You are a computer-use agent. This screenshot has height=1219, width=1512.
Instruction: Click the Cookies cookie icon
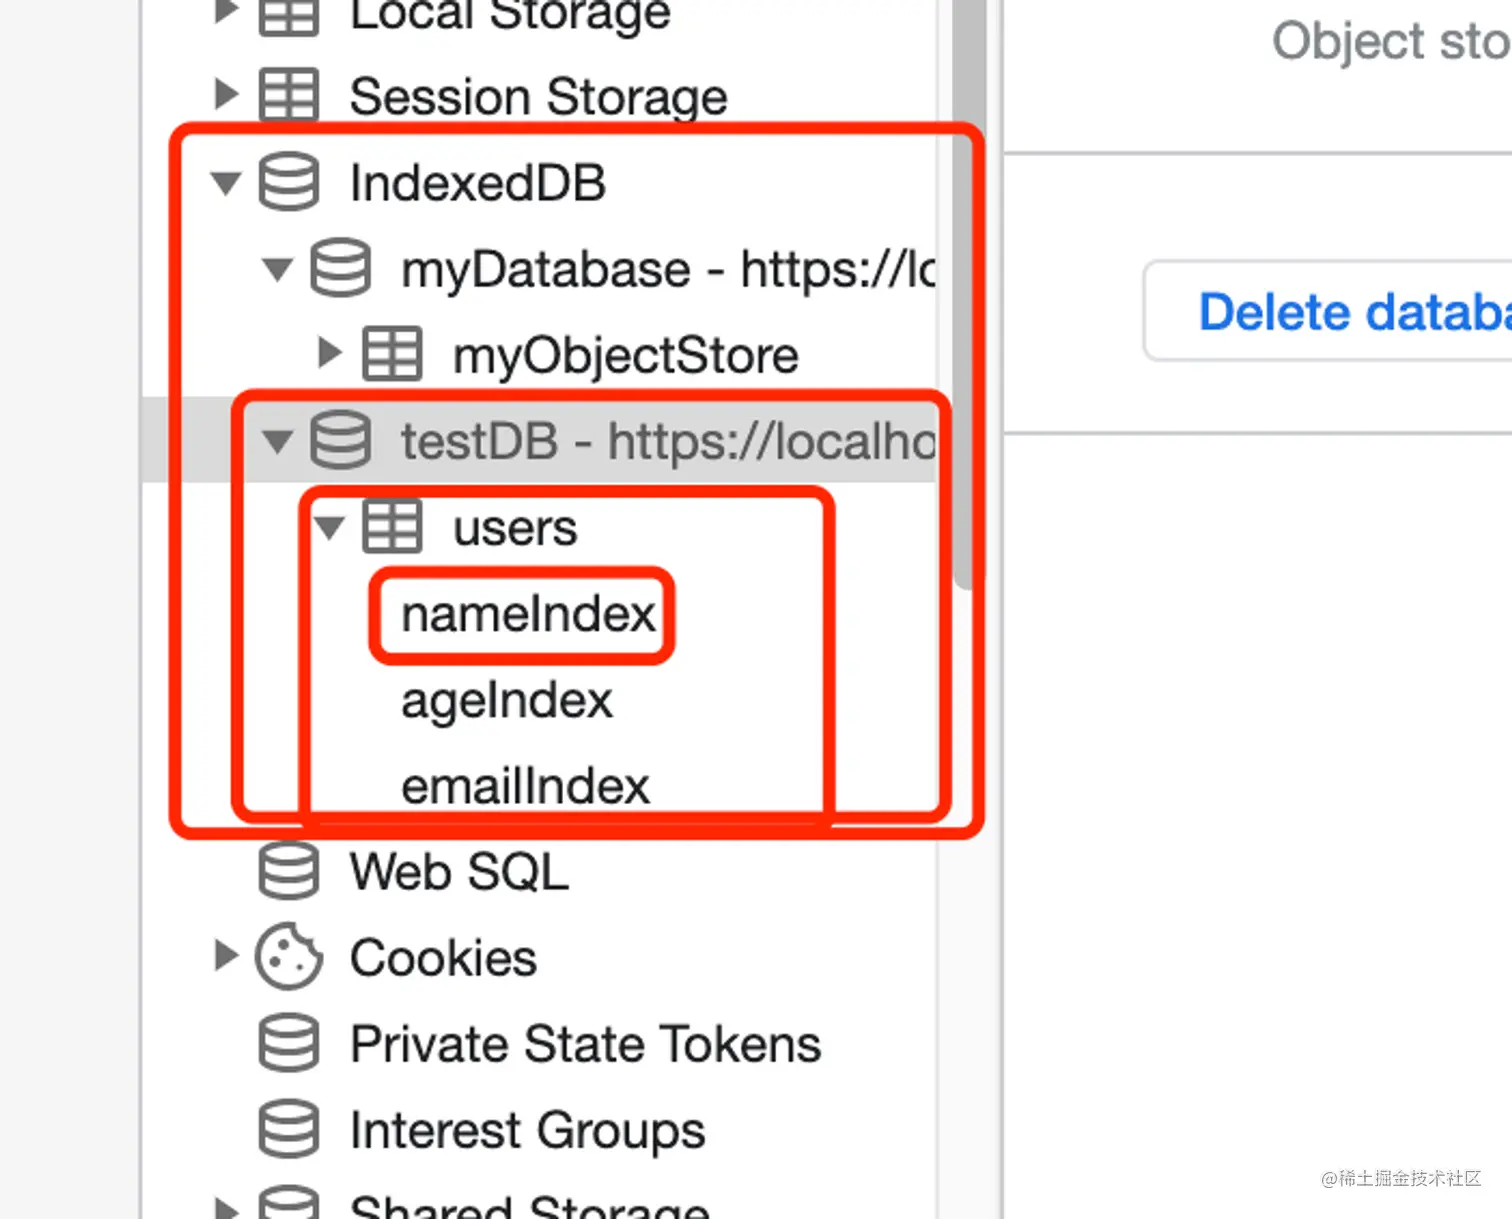point(289,956)
